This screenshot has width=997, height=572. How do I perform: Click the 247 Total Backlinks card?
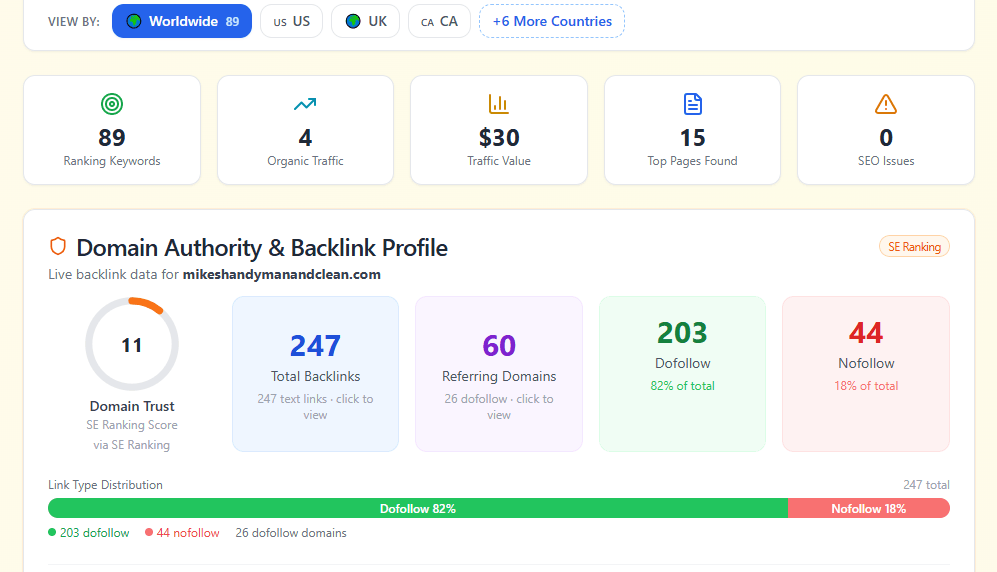coord(315,374)
